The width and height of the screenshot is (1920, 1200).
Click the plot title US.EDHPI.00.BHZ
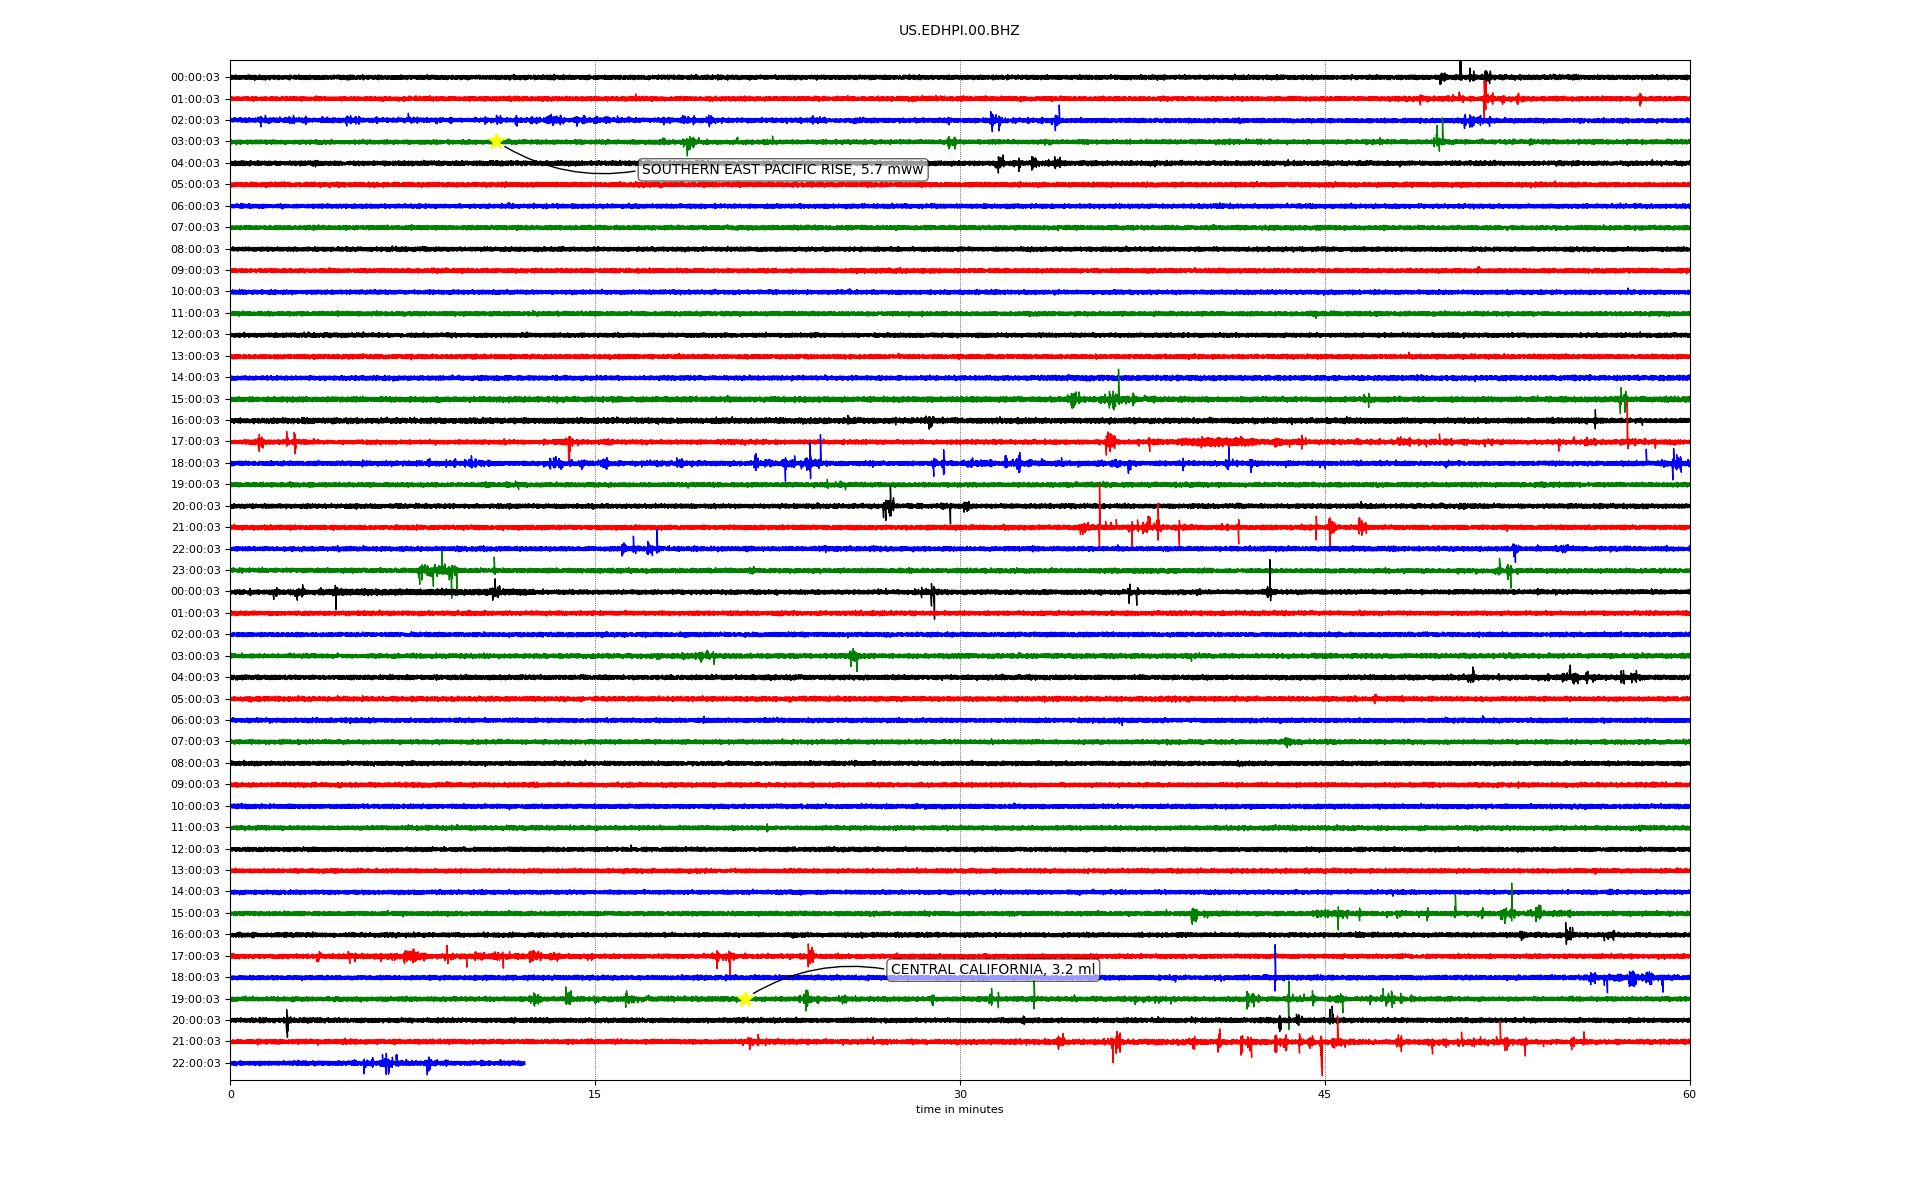coord(959,31)
